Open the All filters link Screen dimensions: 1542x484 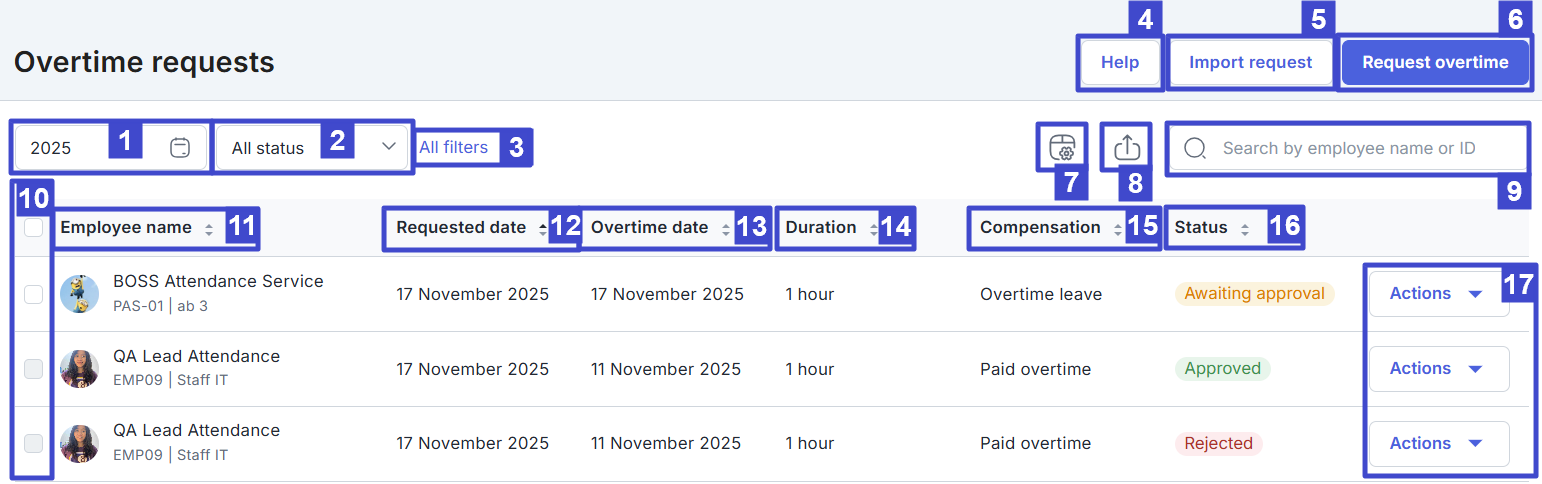pos(453,148)
